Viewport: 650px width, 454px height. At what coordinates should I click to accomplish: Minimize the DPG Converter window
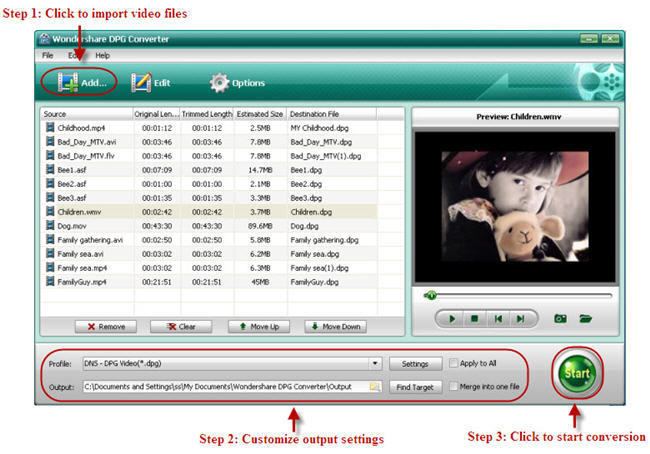[x=589, y=39]
